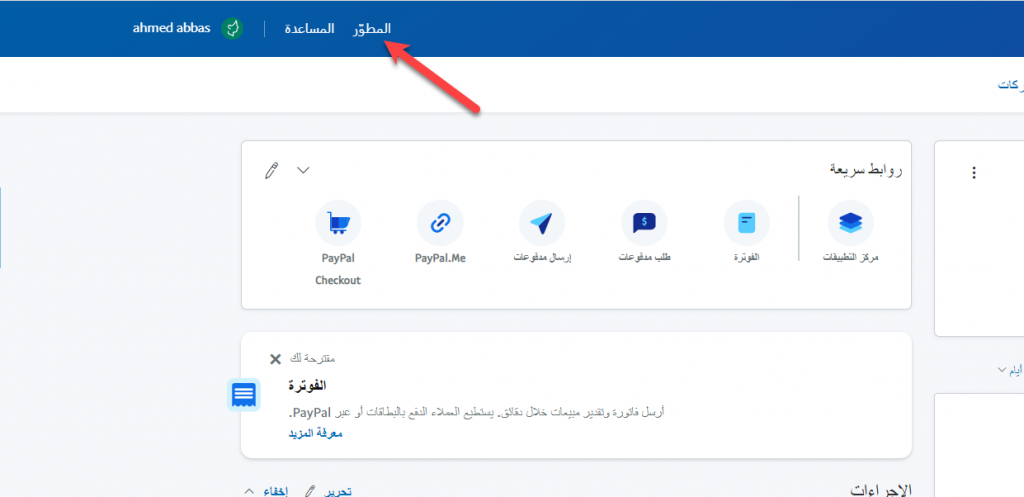Click the pencil icon to edit quick links
The image size is (1024, 497).
[x=271, y=171]
